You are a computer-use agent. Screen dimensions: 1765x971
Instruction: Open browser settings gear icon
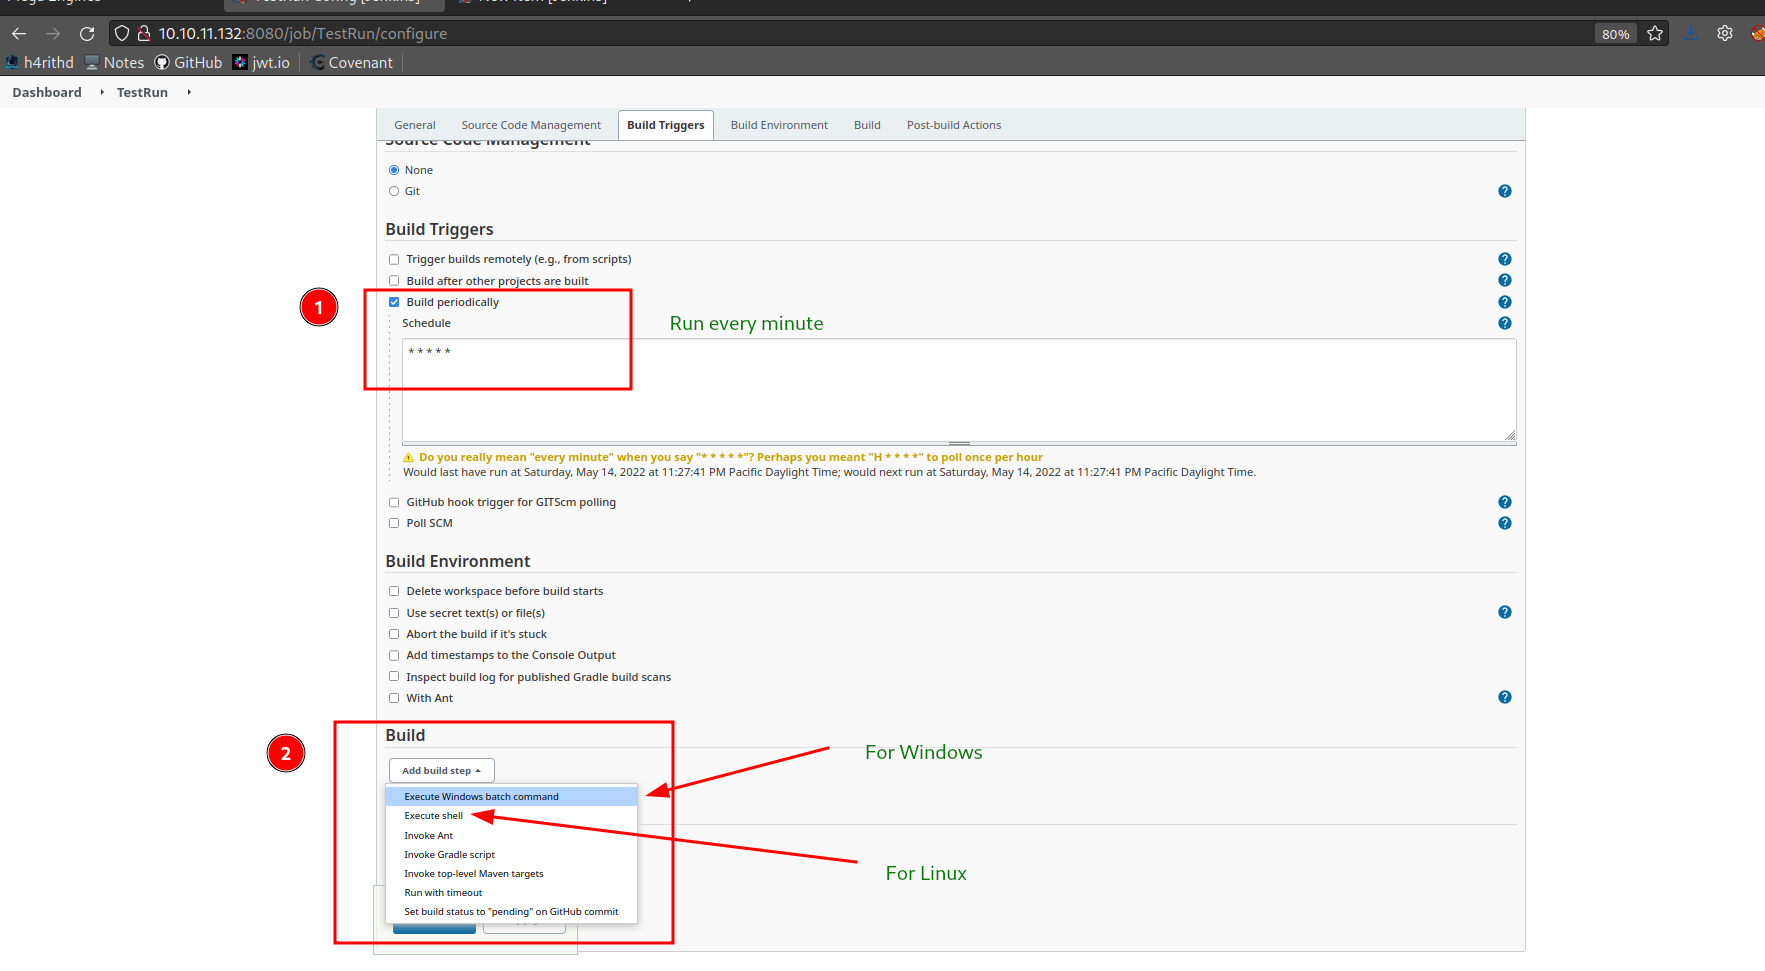[1725, 33]
